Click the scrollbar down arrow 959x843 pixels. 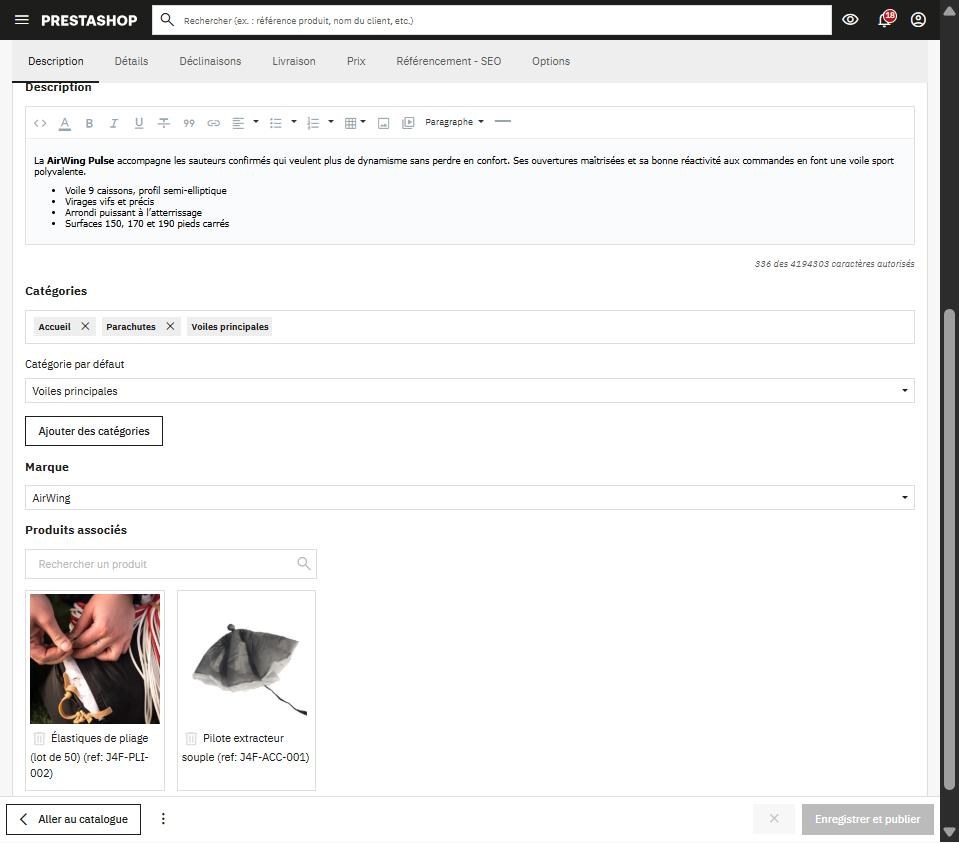coord(949,832)
